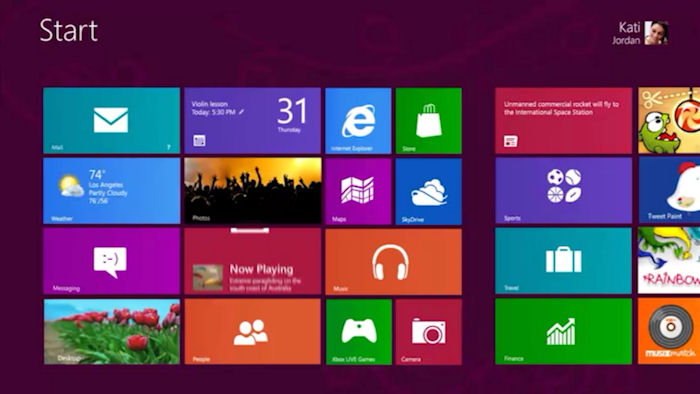This screenshot has width=700, height=394.
Task: Open the Now Playing video tile
Action: (x=252, y=261)
